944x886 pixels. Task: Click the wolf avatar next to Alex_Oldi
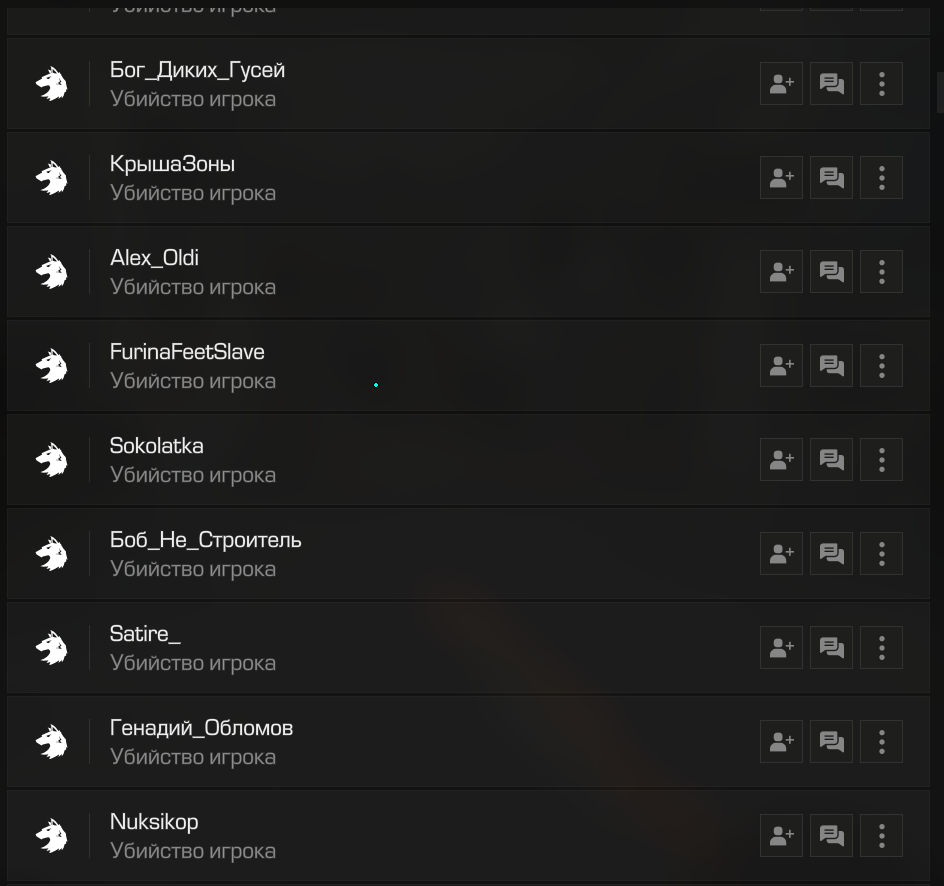pos(52,271)
